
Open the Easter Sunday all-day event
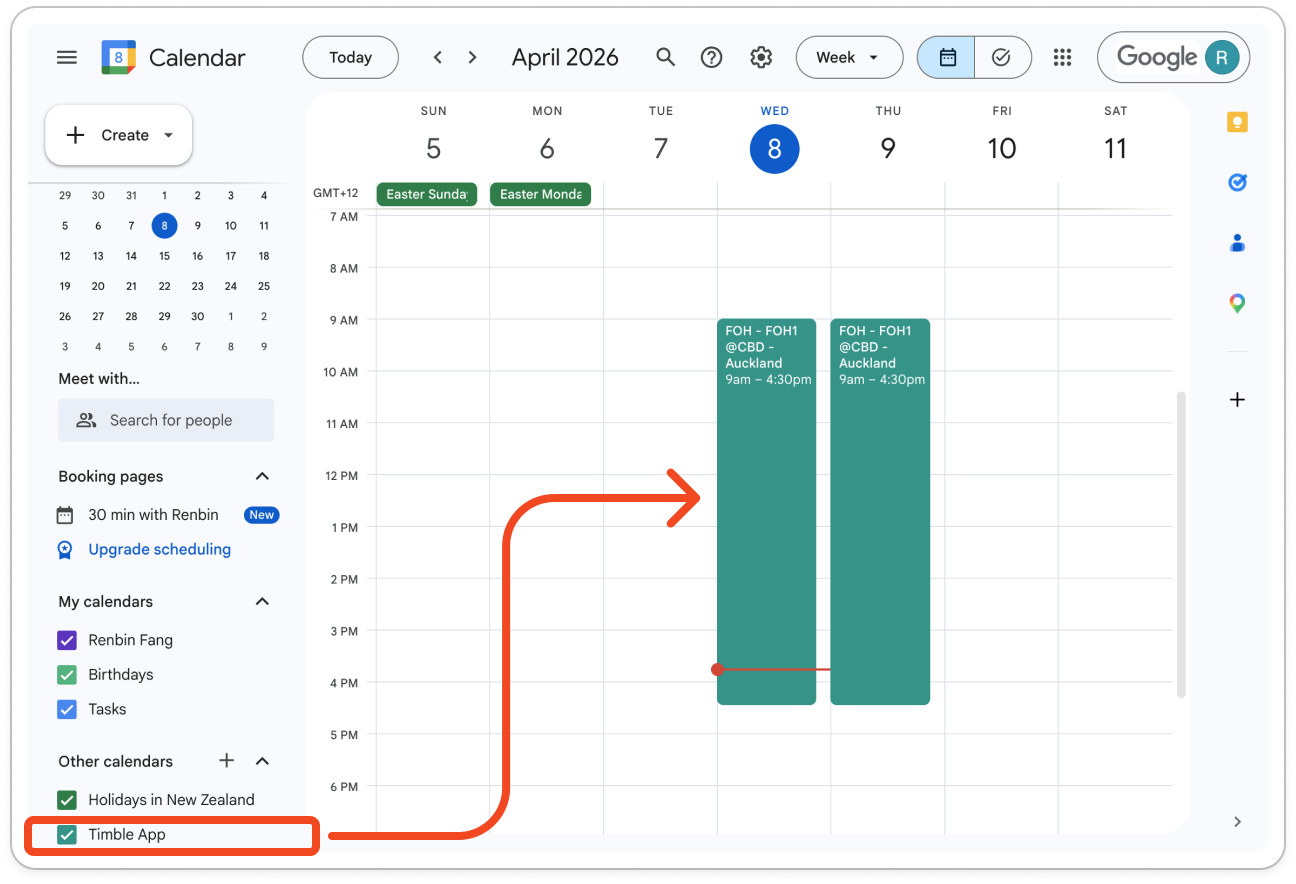pos(427,194)
